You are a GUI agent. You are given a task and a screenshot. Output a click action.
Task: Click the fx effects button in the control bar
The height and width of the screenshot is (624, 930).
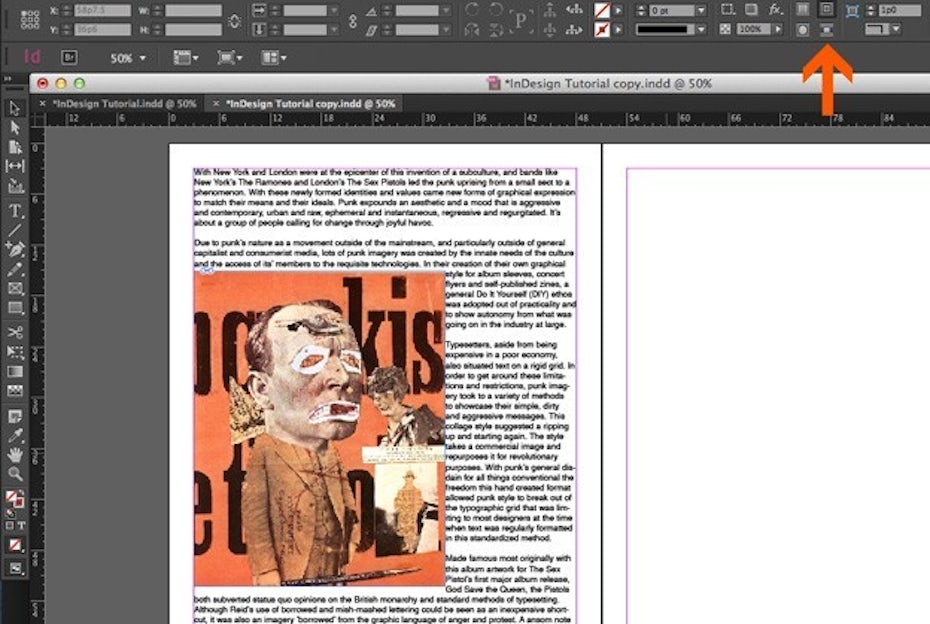point(776,9)
